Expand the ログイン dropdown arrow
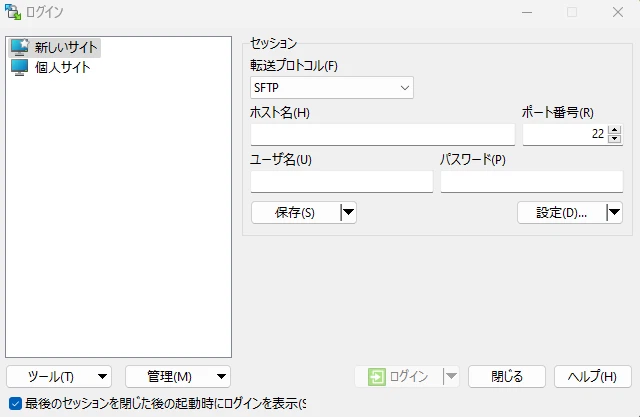This screenshot has height=417, width=640. (451, 376)
